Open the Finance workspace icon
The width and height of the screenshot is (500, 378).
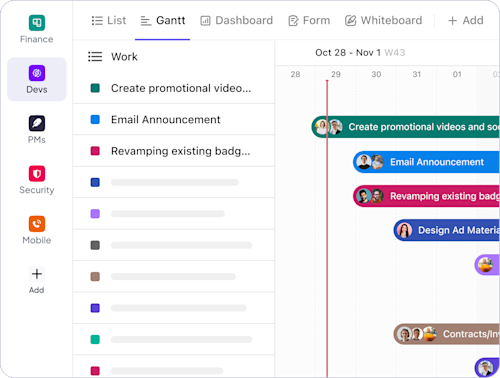(x=37, y=23)
